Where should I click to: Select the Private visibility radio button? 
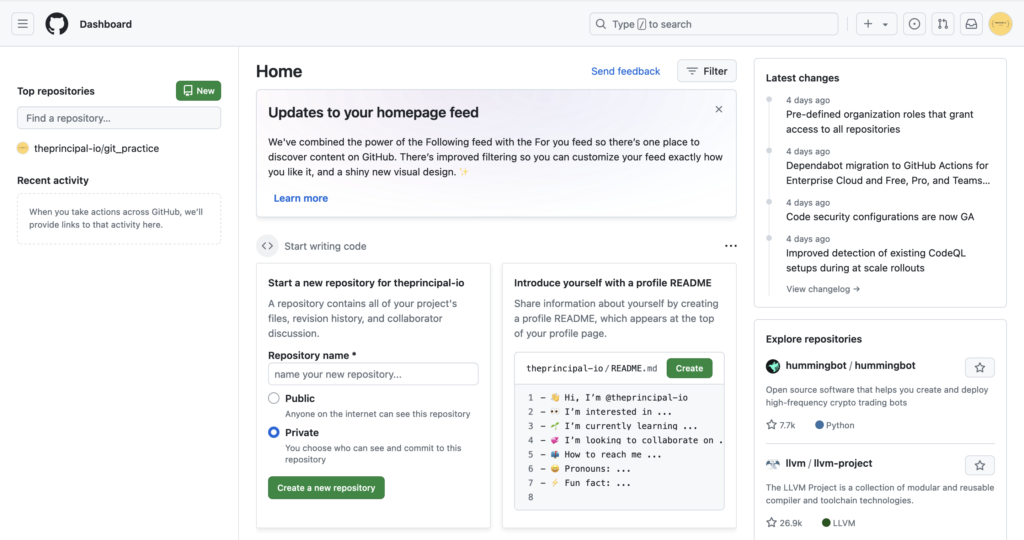click(274, 432)
